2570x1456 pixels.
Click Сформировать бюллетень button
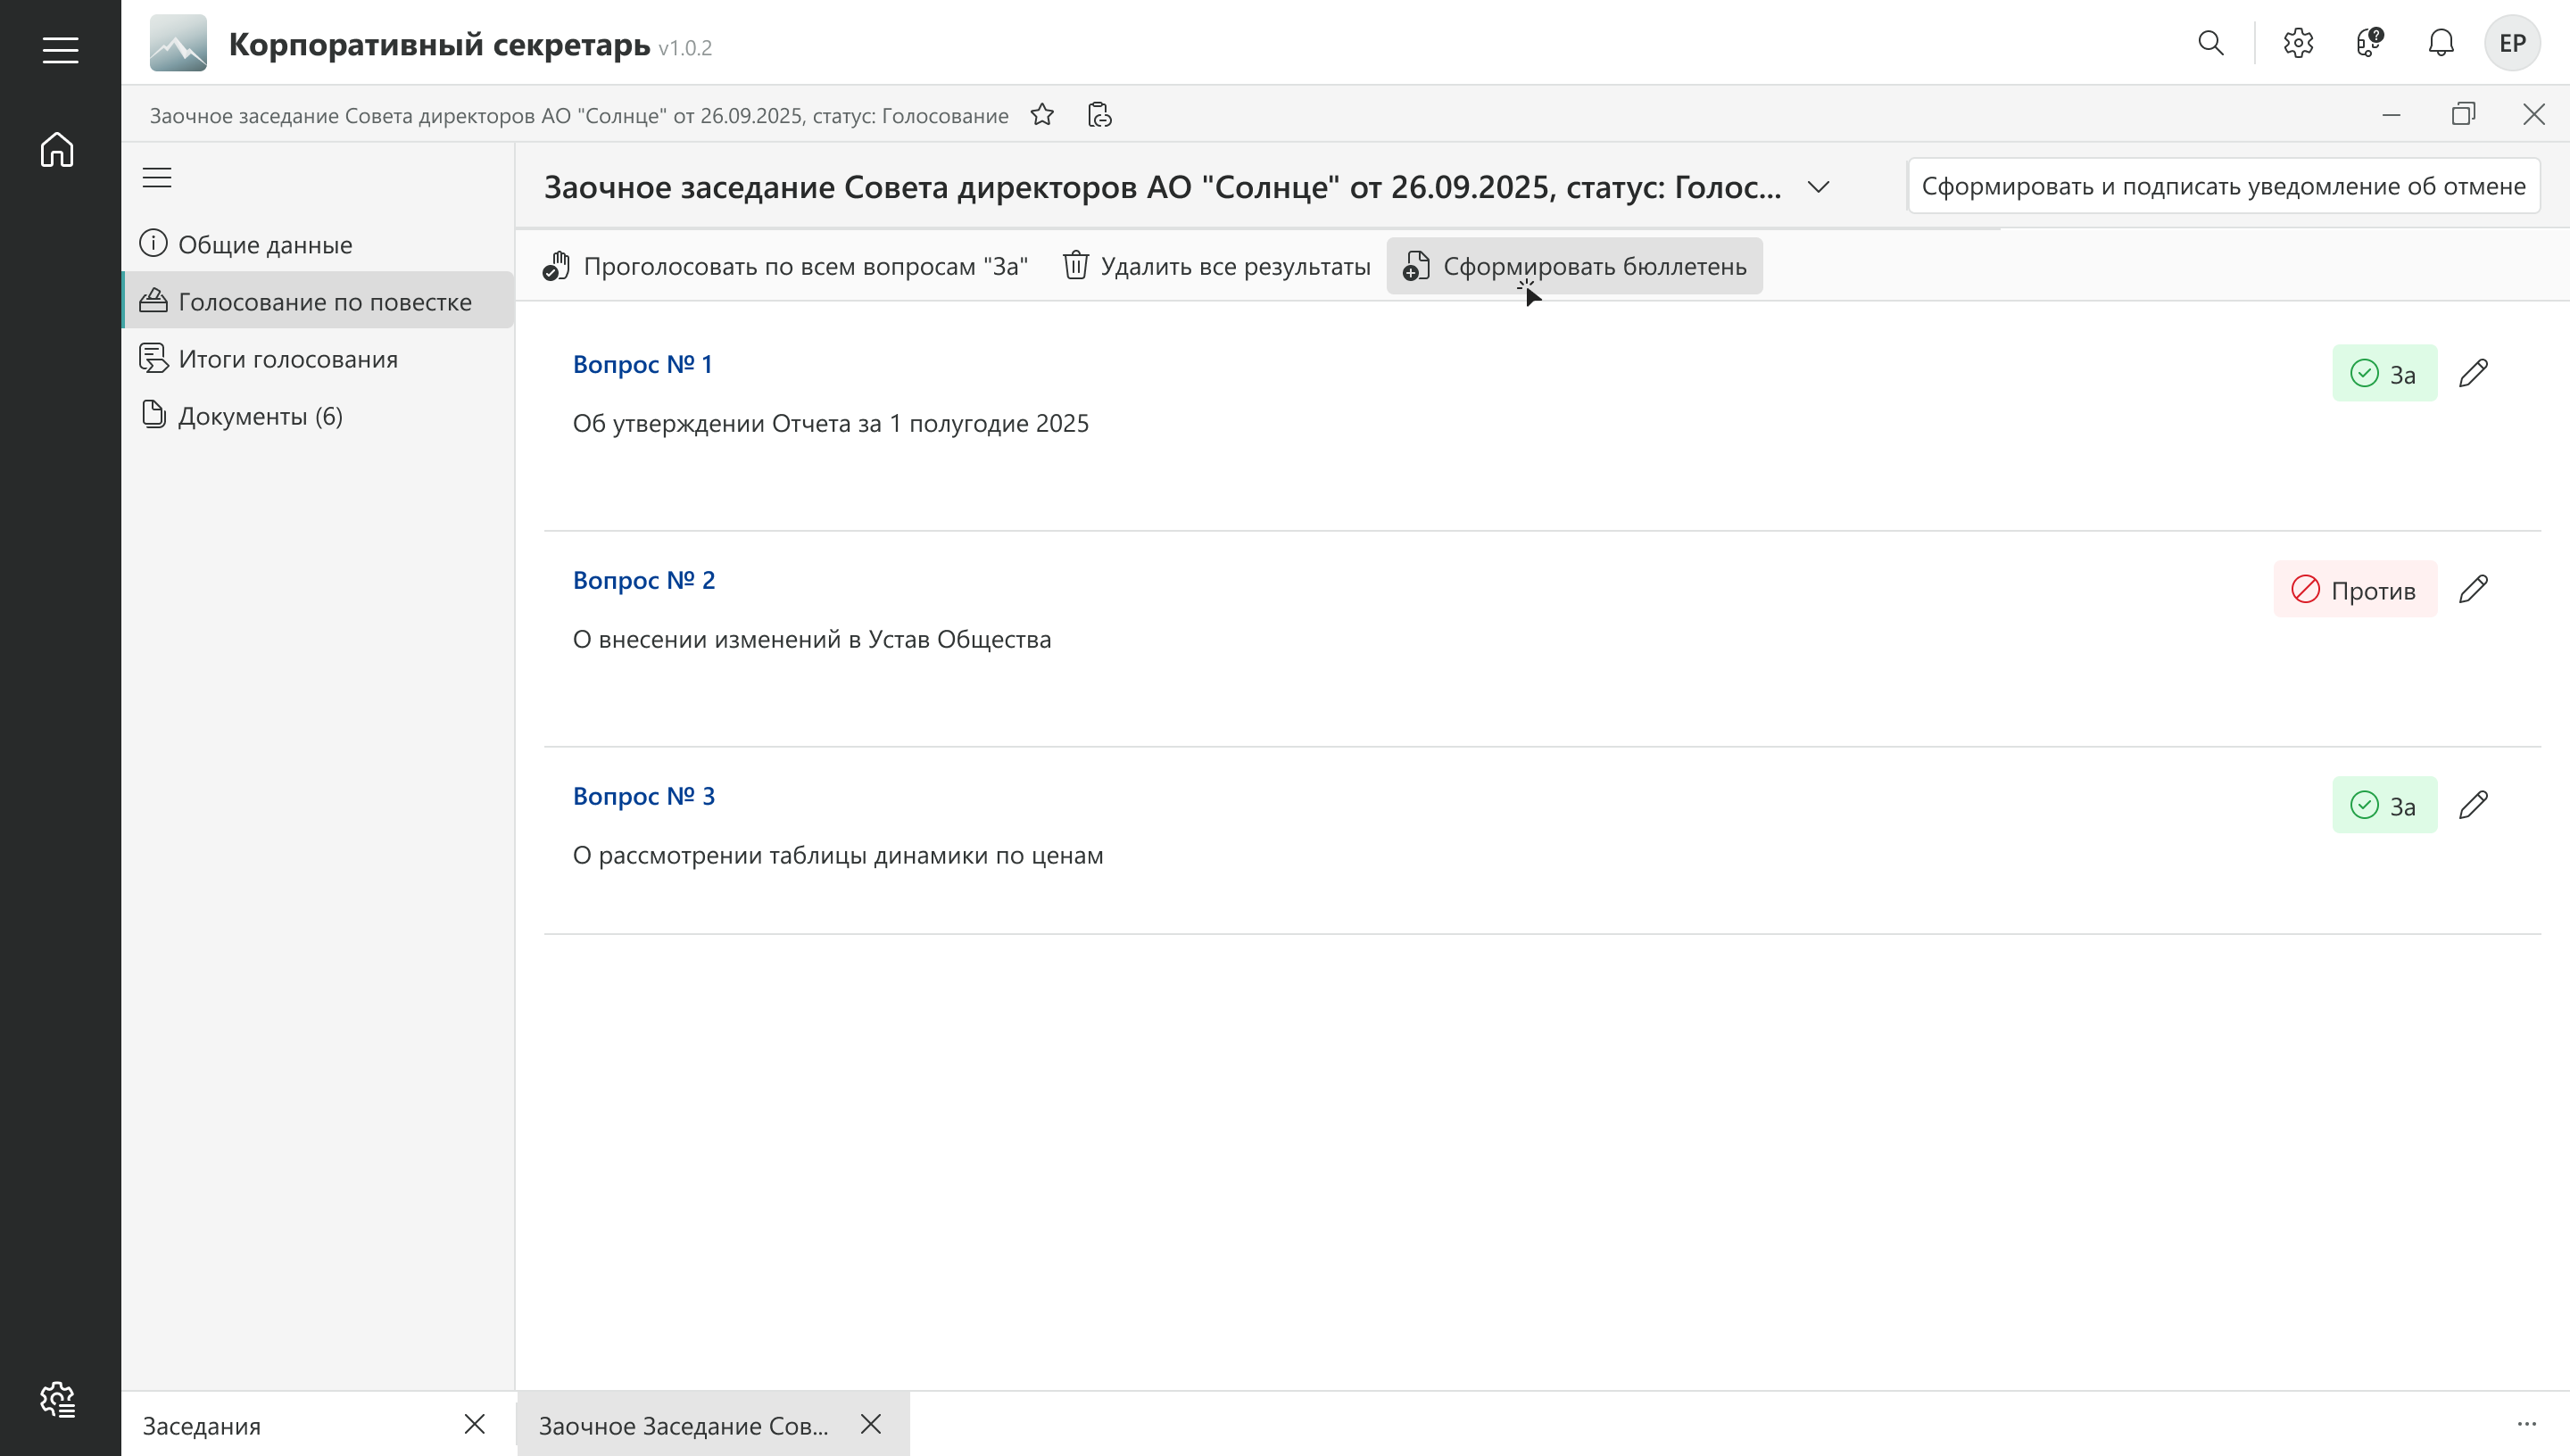coord(1574,266)
